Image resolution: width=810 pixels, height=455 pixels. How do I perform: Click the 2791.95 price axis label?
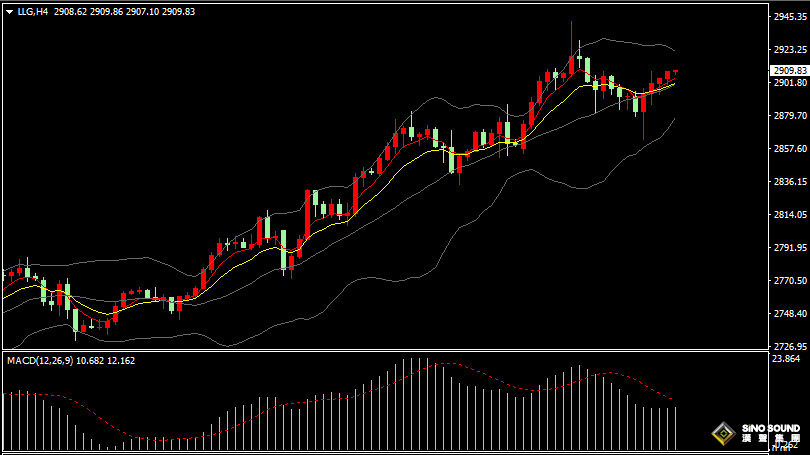789,247
